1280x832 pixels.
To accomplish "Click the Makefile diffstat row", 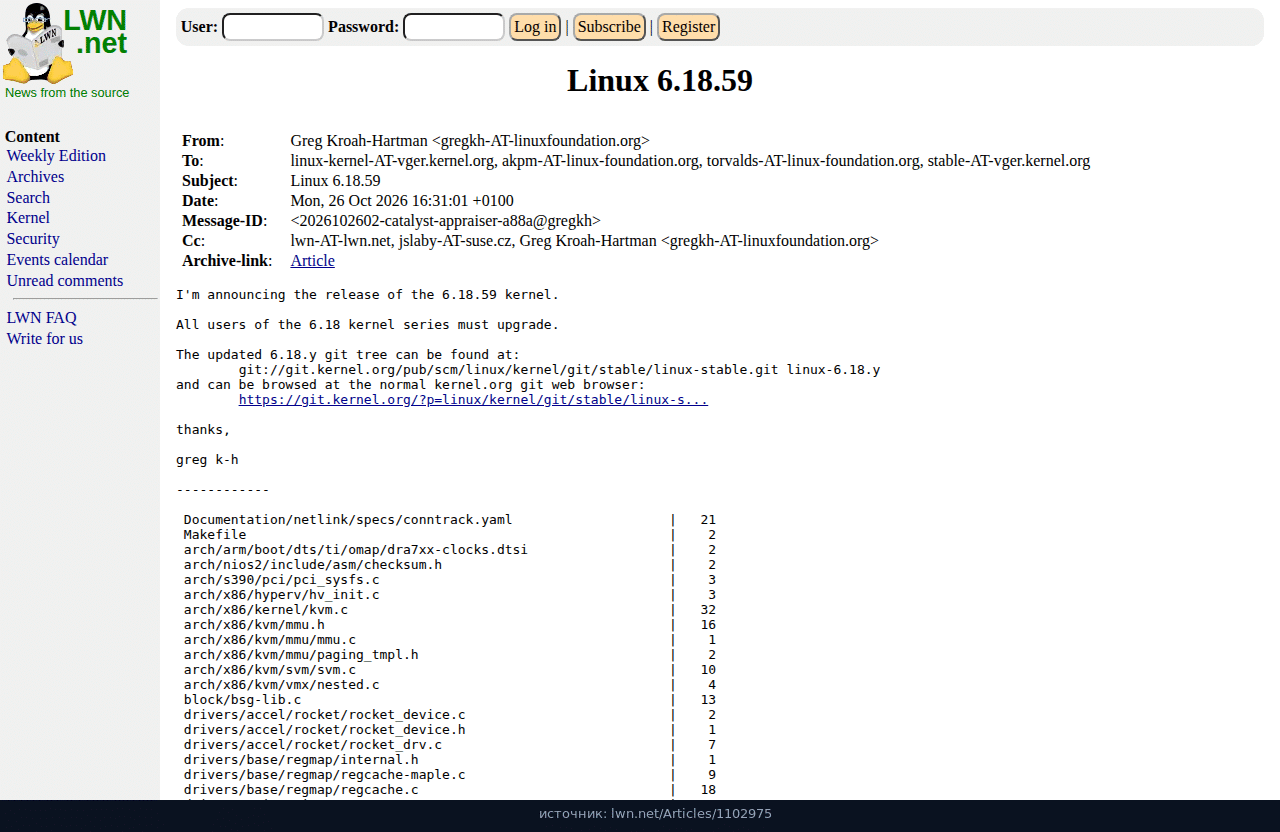I will tap(450, 535).
